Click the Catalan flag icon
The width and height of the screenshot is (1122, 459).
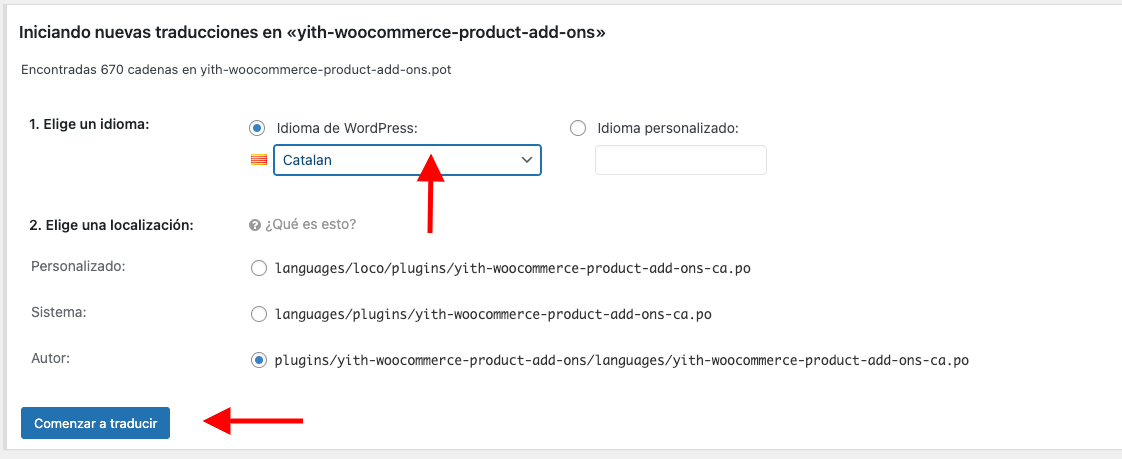point(258,160)
